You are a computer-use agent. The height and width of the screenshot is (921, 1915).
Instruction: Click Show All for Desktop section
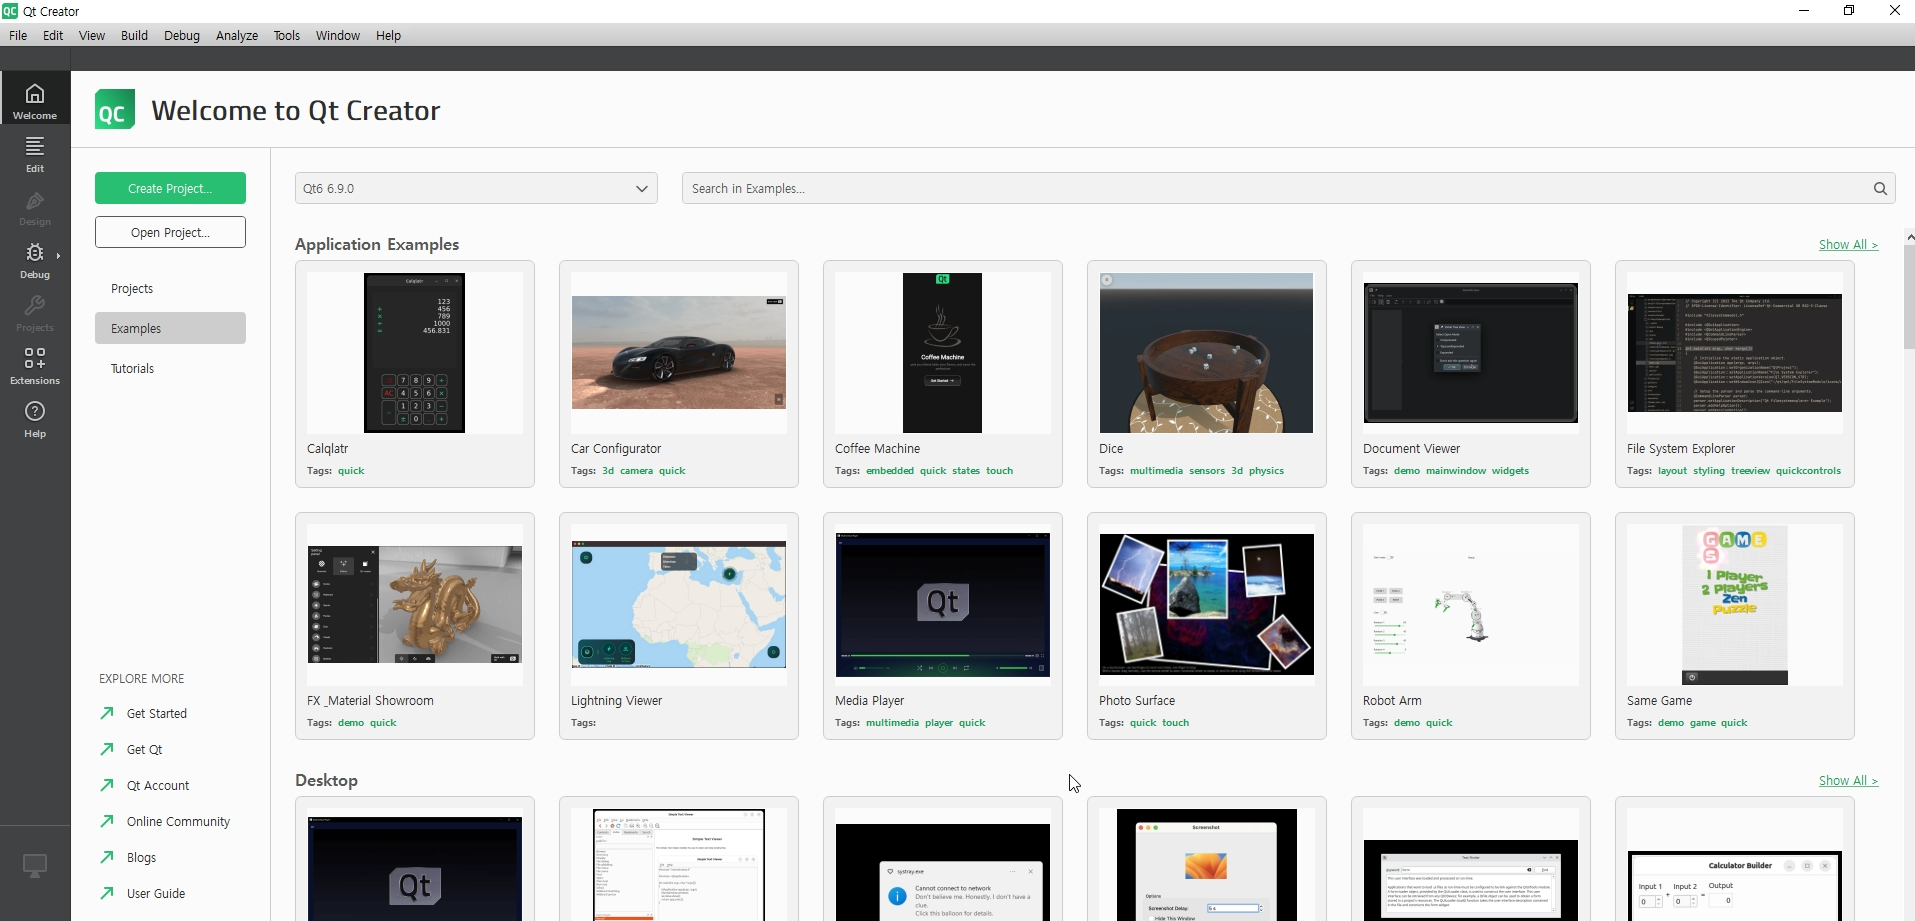(1848, 780)
